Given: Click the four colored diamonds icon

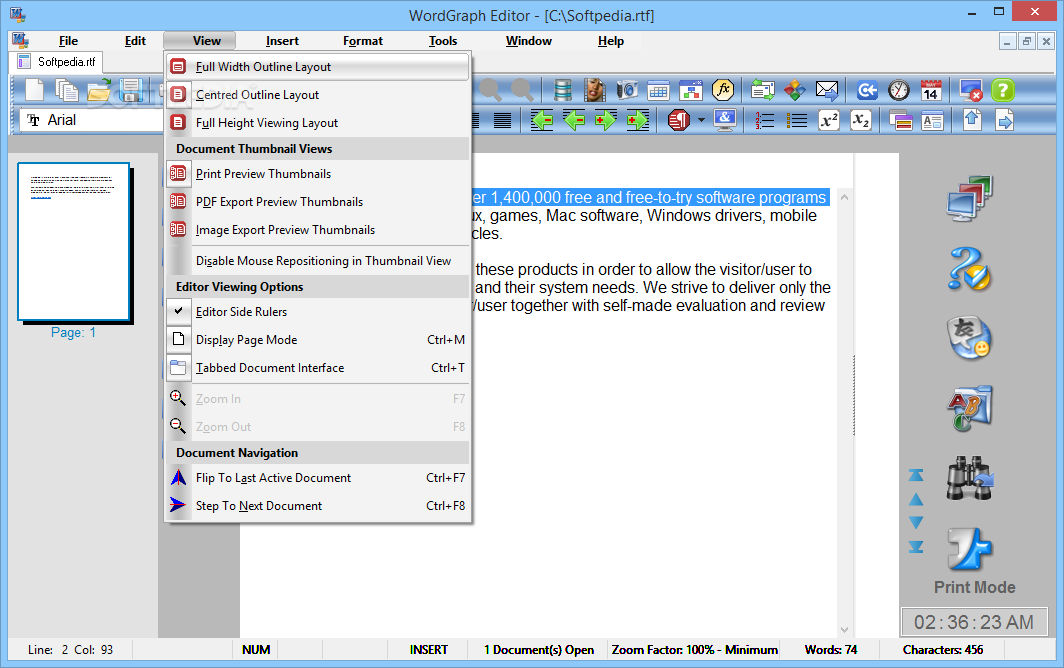Looking at the screenshot, I should [795, 90].
